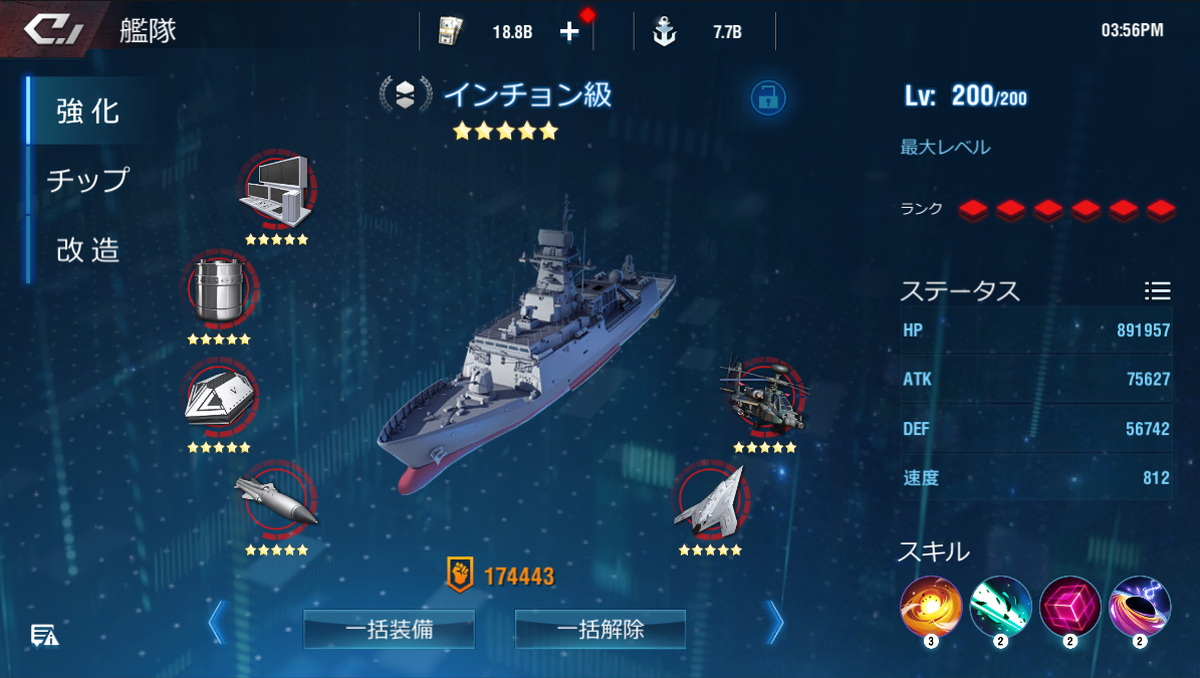Switch to the 改造 tab
Image resolution: width=1200 pixels, height=678 pixels.
pyautogui.click(x=88, y=251)
